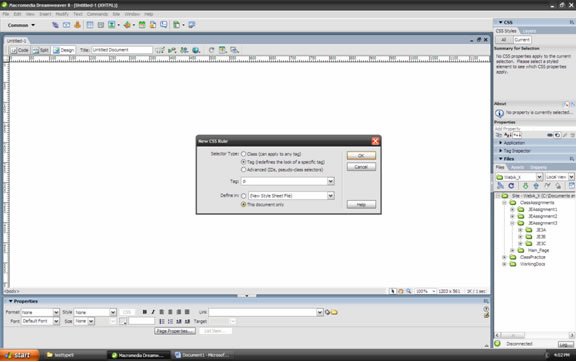Click the Comment icon in Insert bar
The width and height of the screenshot is (577, 362).
(164, 25)
